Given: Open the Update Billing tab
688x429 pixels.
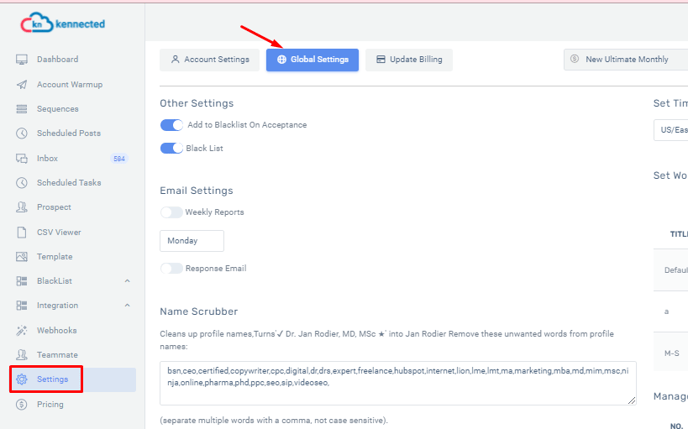Looking at the screenshot, I should pyautogui.click(x=409, y=60).
